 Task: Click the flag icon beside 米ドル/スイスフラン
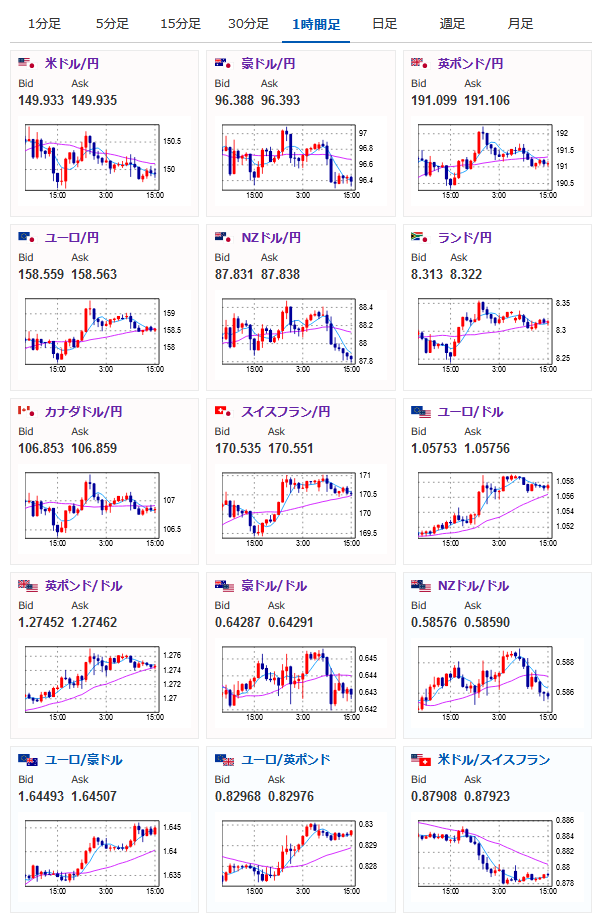click(421, 759)
